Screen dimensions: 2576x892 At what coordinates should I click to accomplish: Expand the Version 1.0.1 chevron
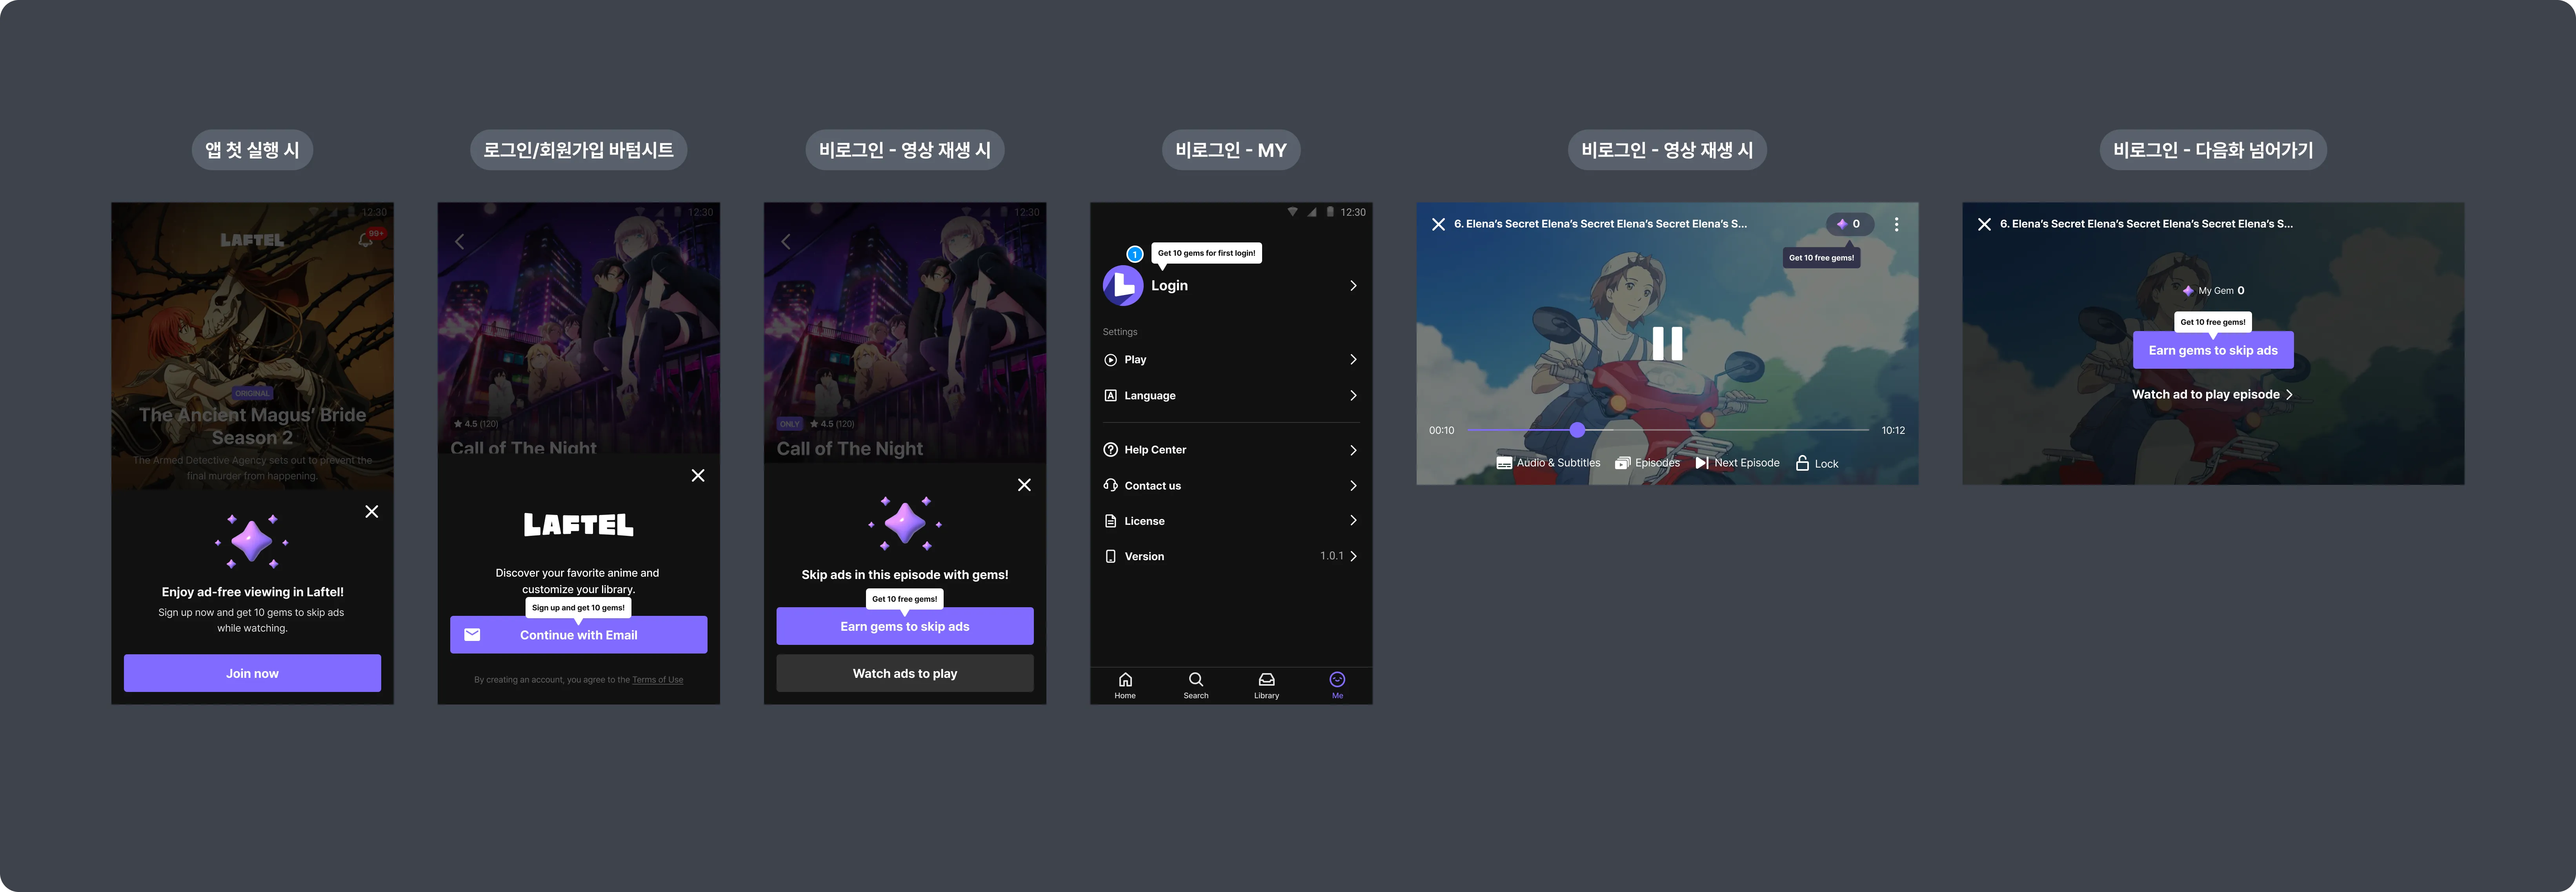click(x=1353, y=556)
